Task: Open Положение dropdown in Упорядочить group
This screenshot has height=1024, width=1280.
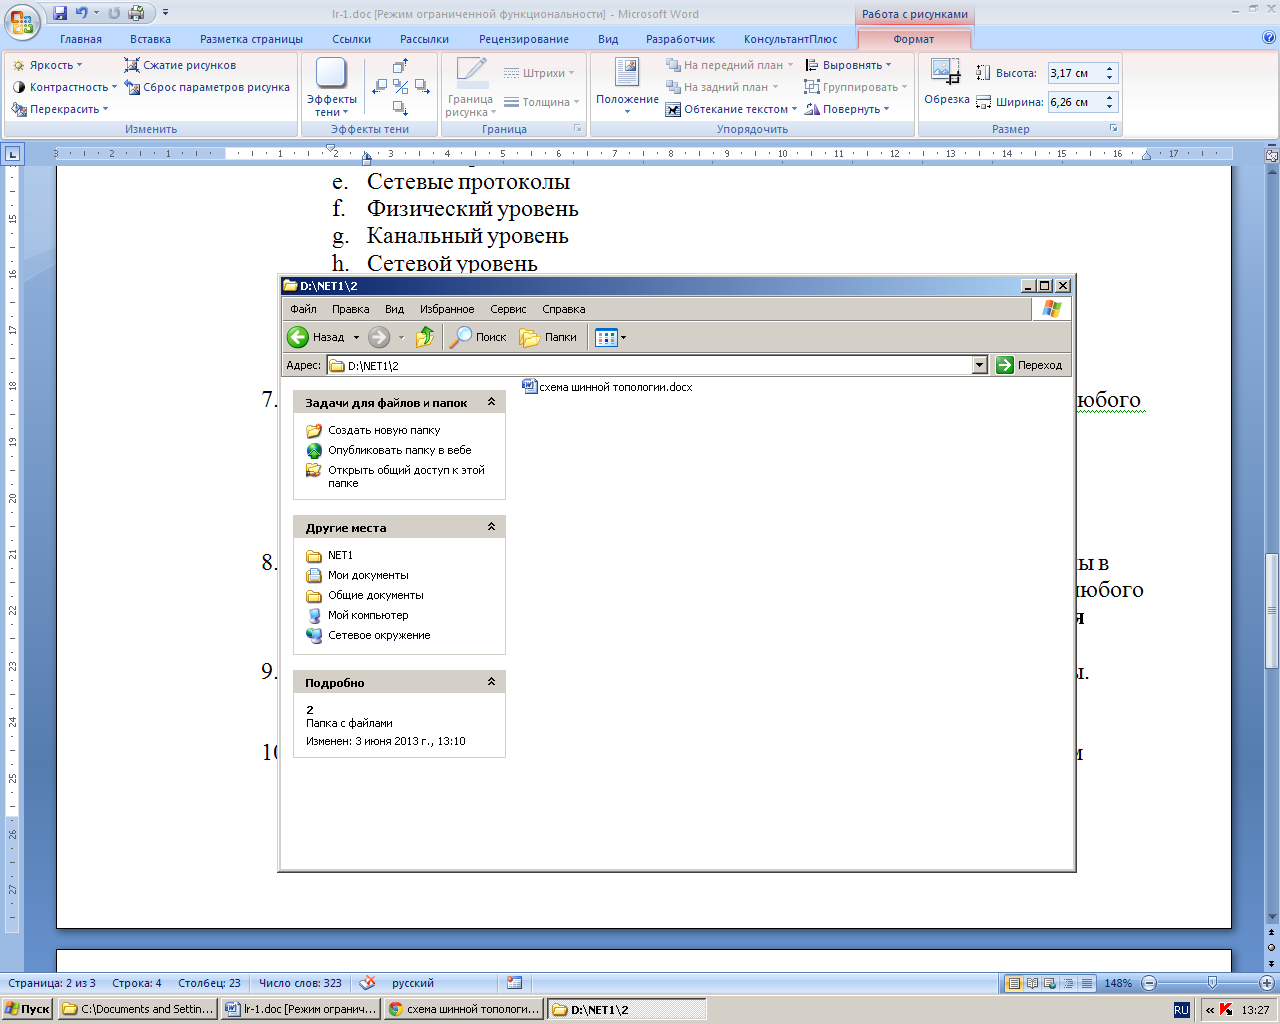Action: point(627,87)
